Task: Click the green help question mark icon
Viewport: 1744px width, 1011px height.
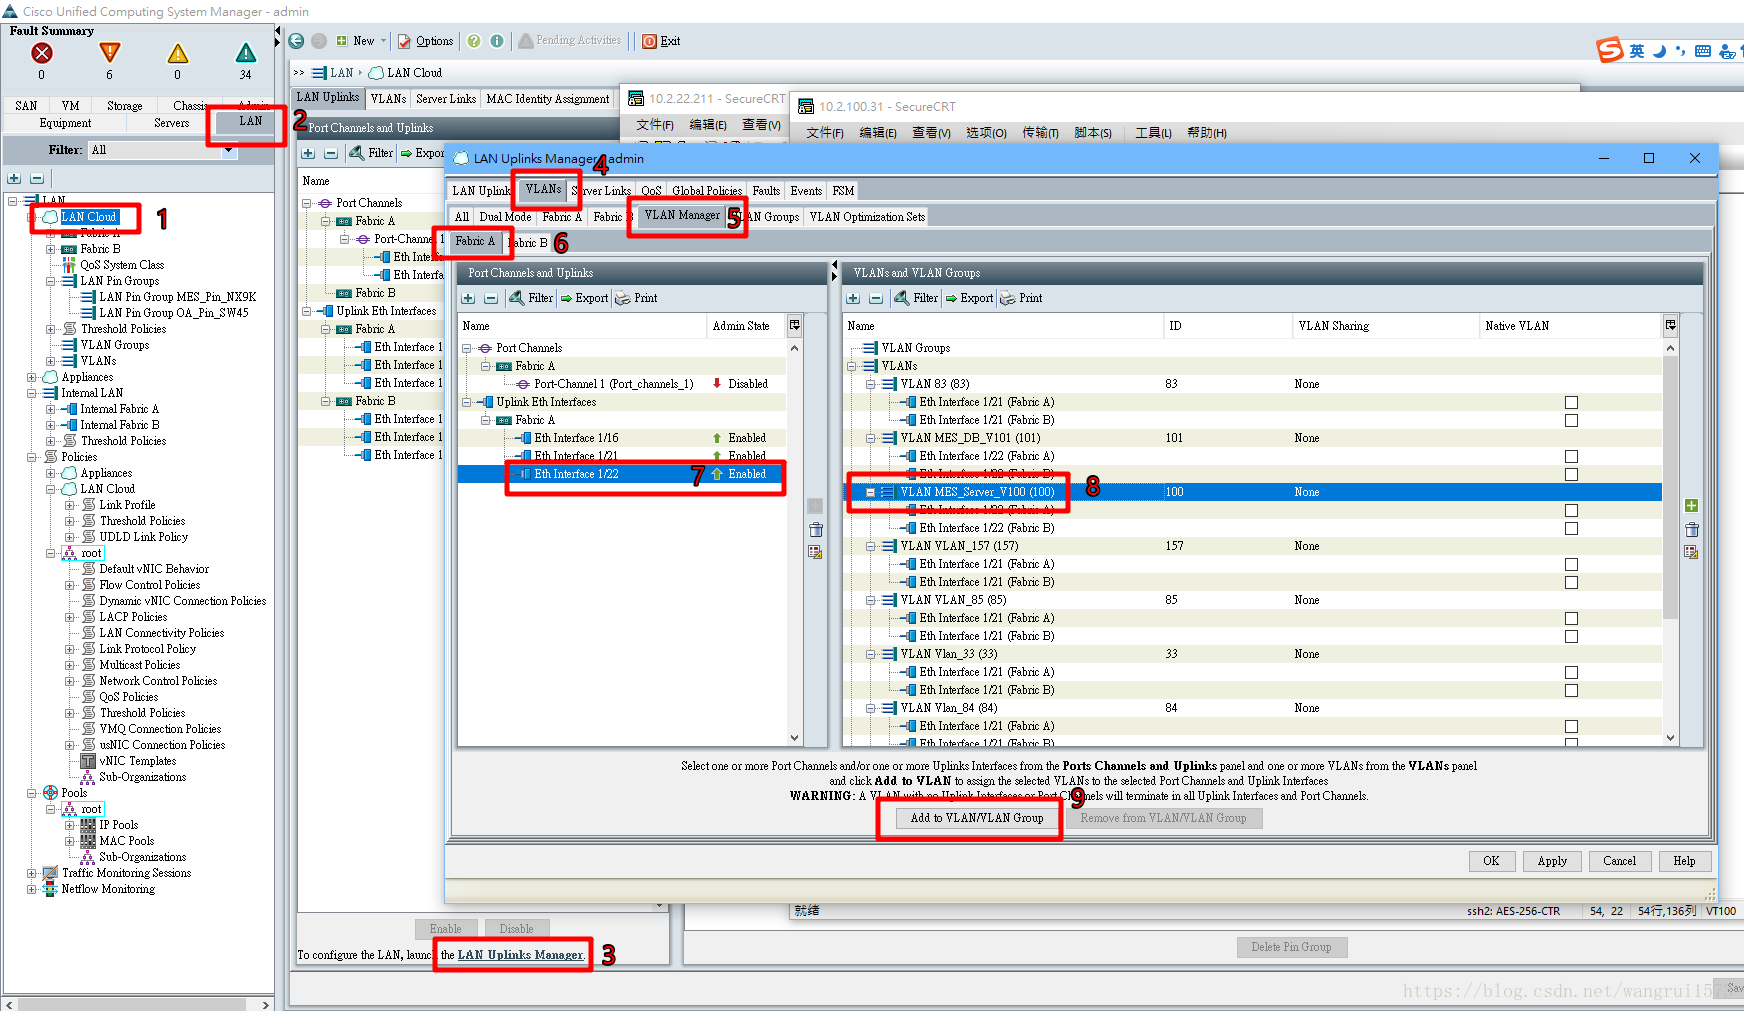Action: (474, 41)
